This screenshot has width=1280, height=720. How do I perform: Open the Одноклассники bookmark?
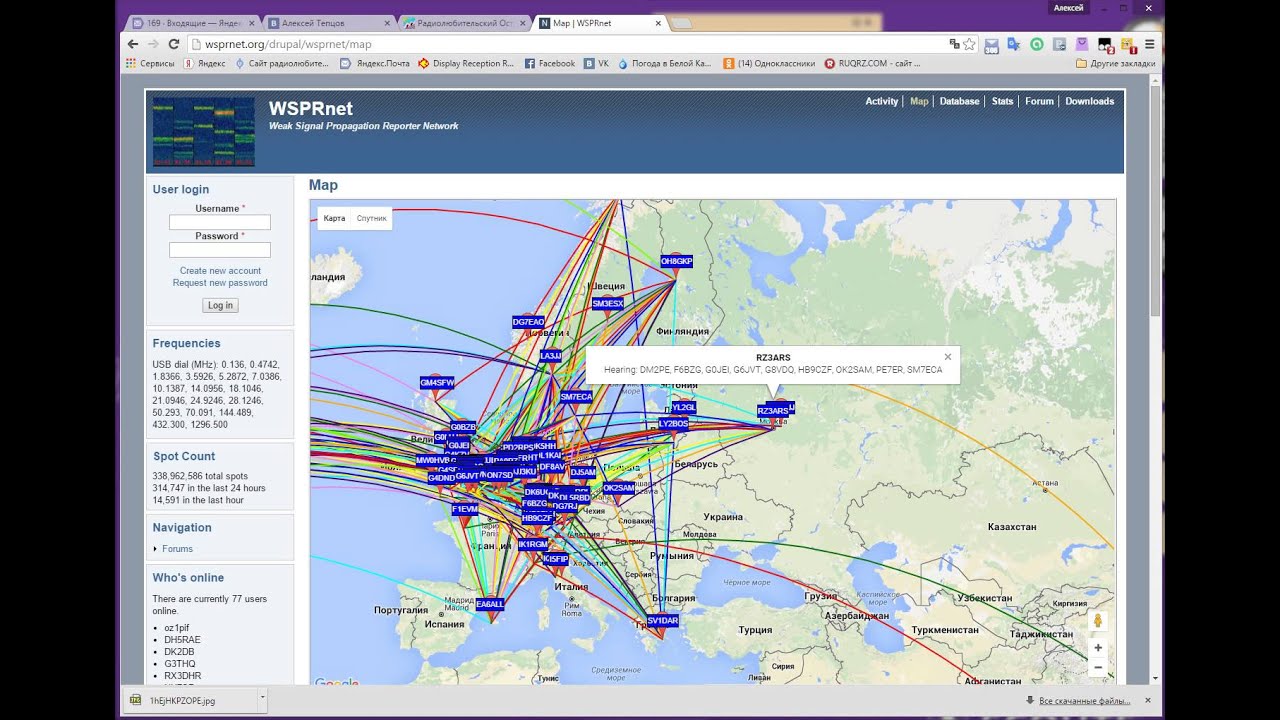769,63
